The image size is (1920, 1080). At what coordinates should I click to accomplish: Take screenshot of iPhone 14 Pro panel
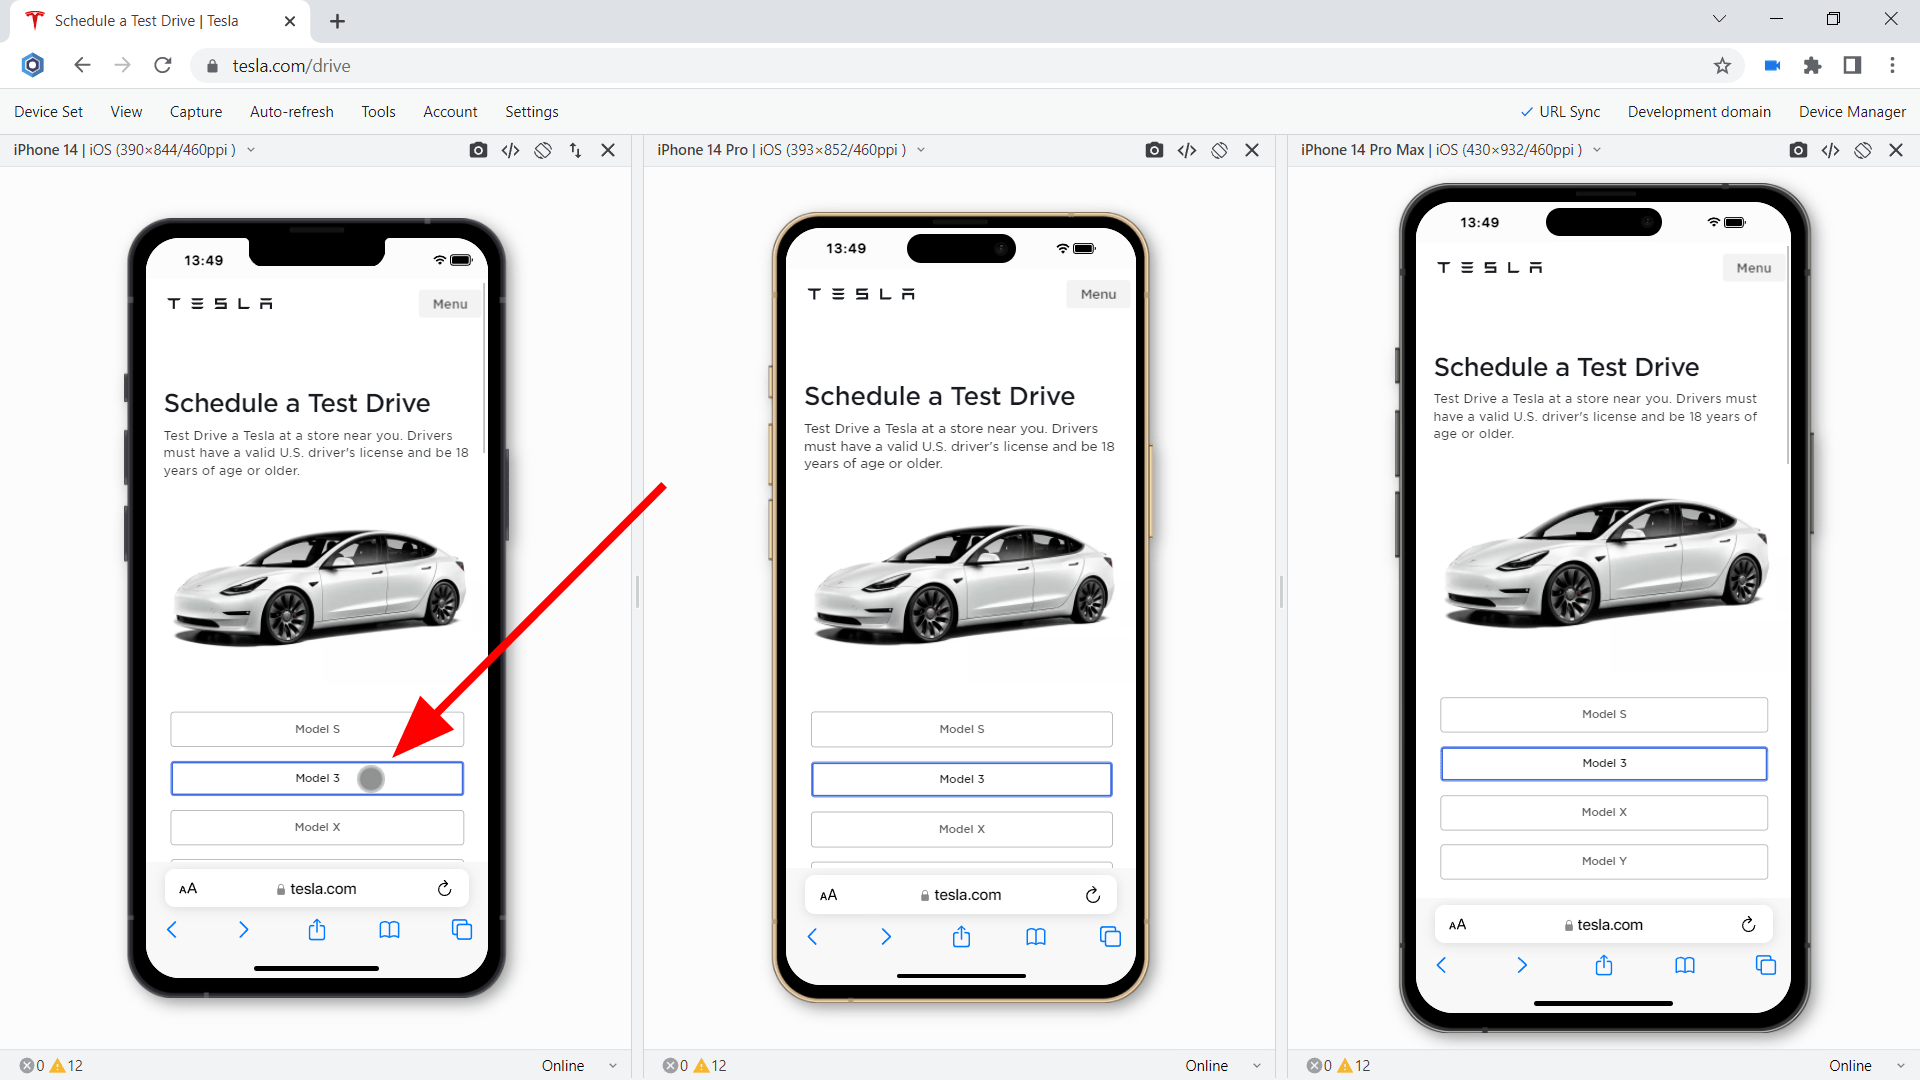click(1154, 150)
